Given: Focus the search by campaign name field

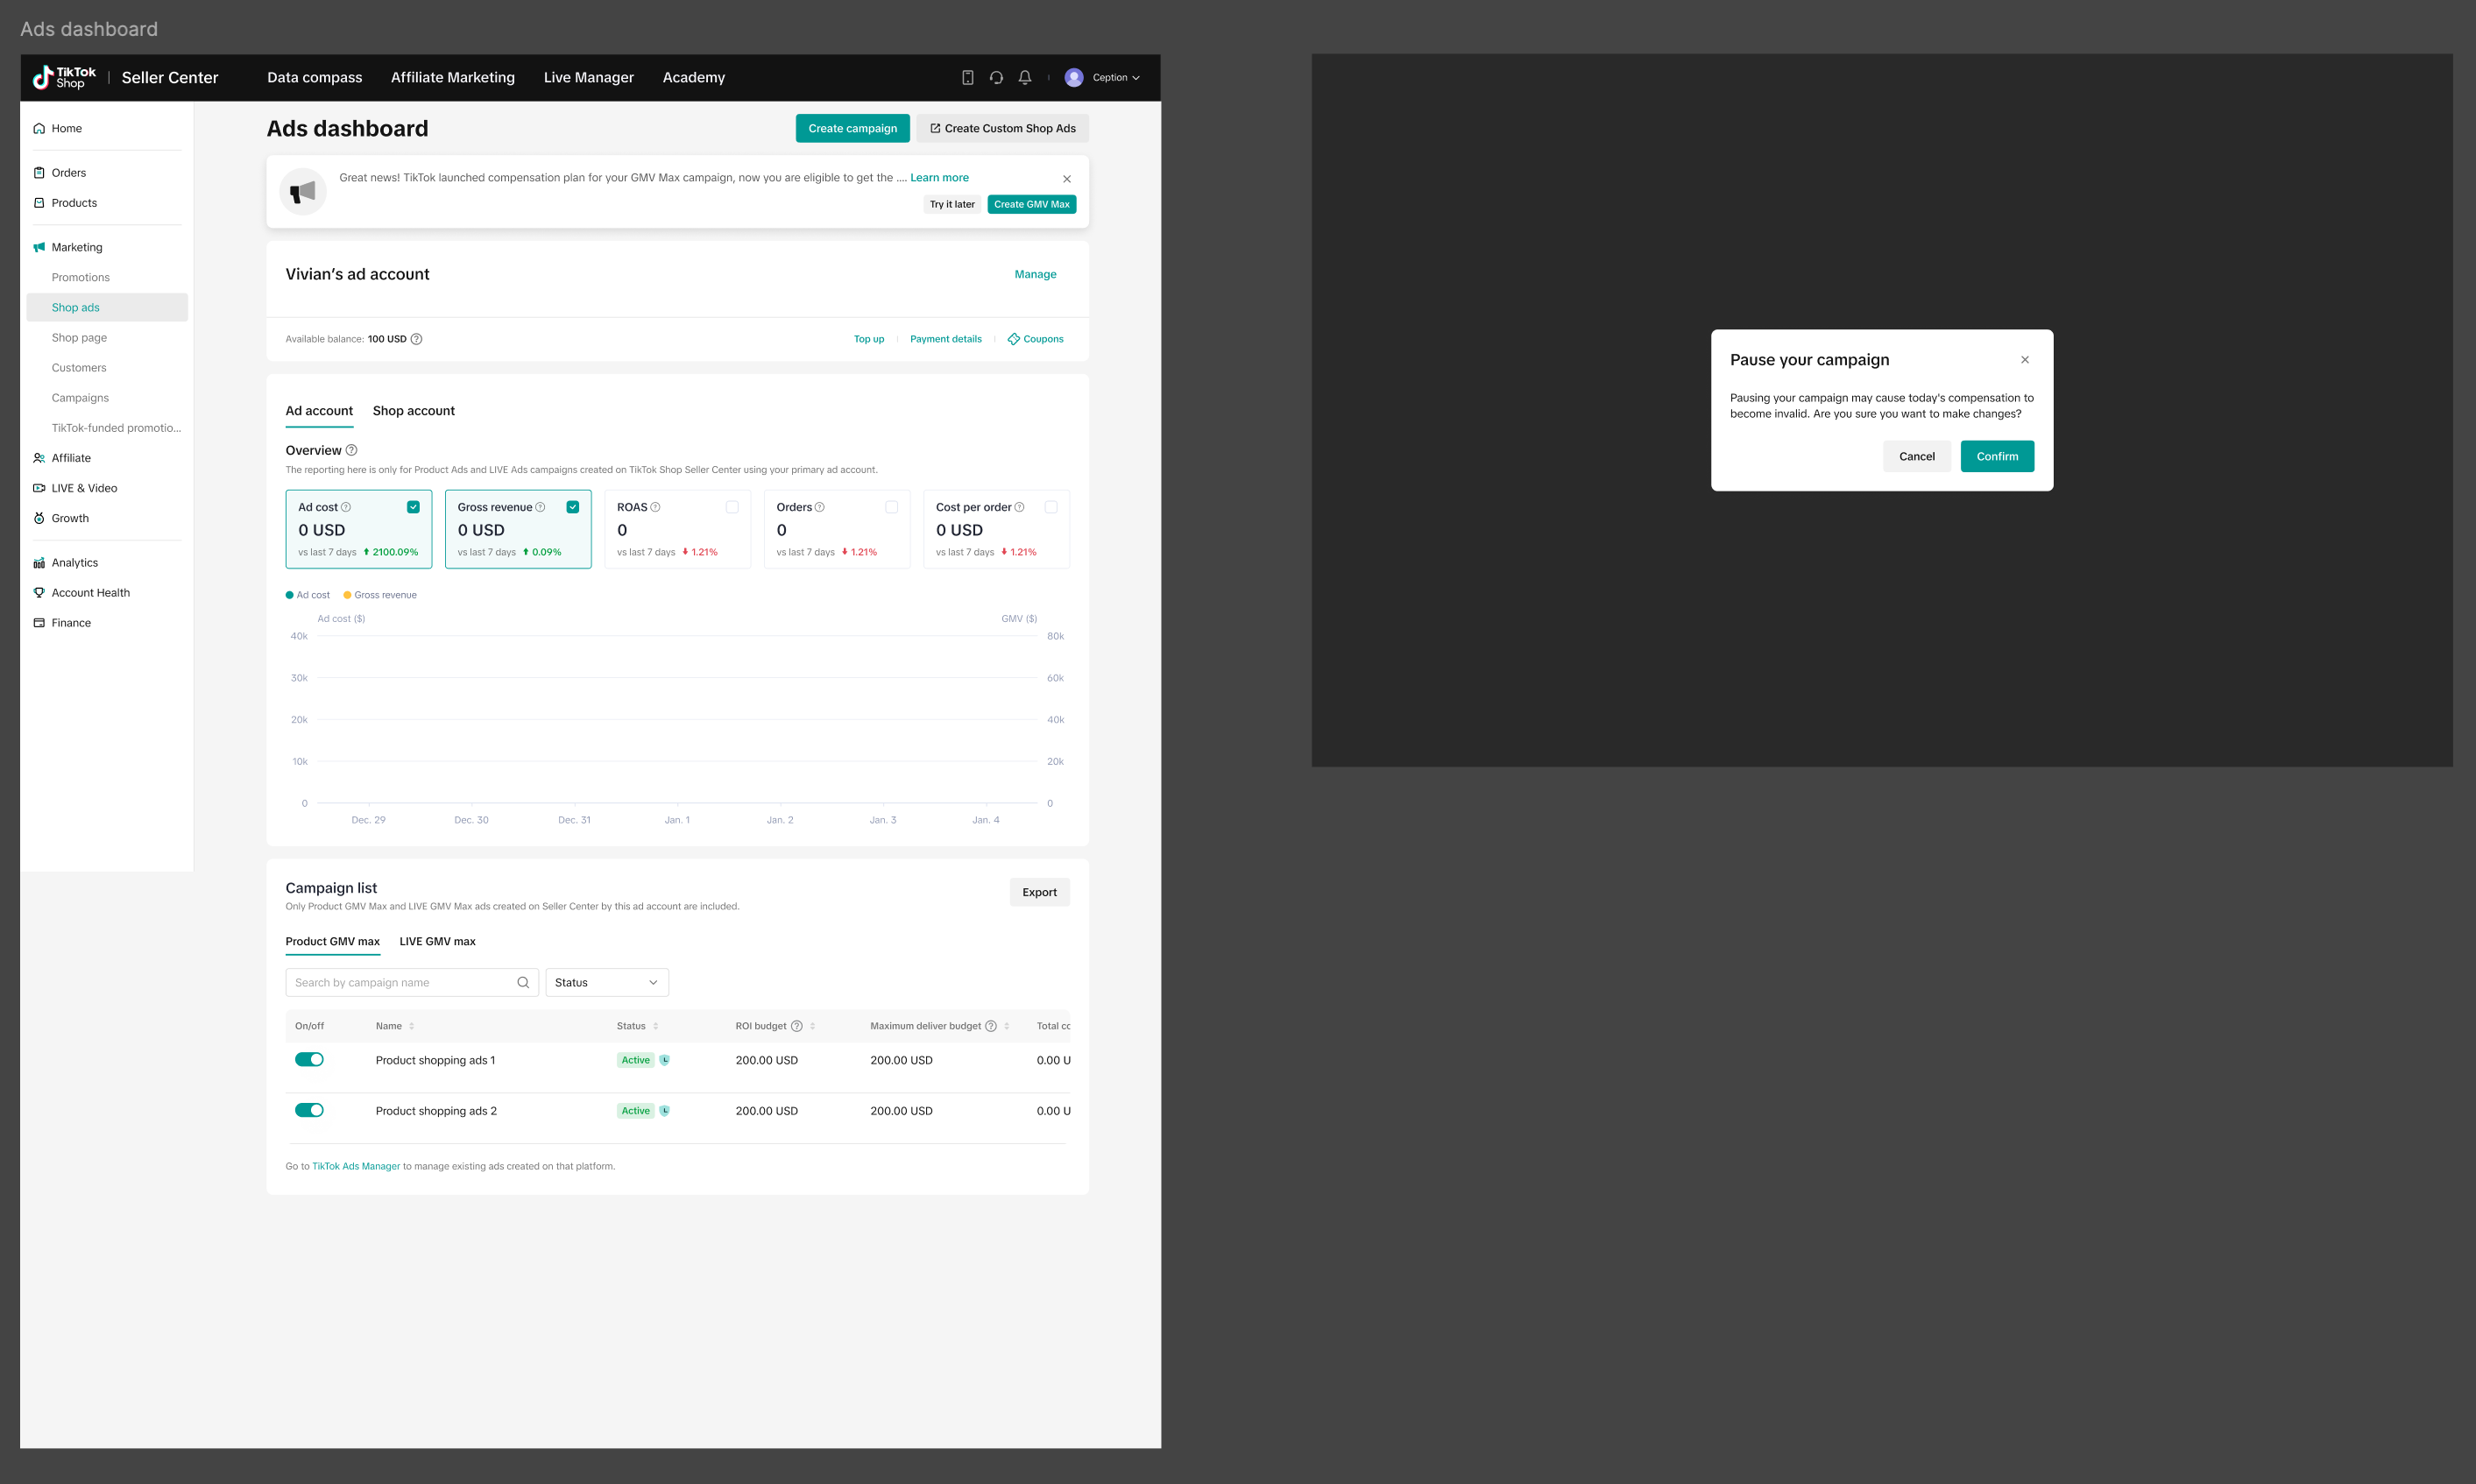Looking at the screenshot, I should click(400, 982).
